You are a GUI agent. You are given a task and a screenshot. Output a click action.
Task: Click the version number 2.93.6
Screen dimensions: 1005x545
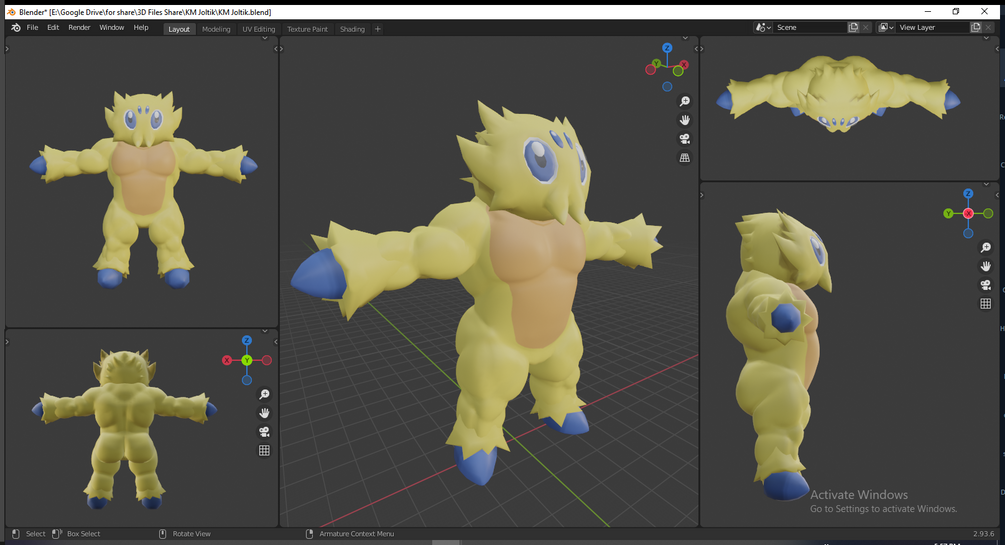(x=984, y=533)
